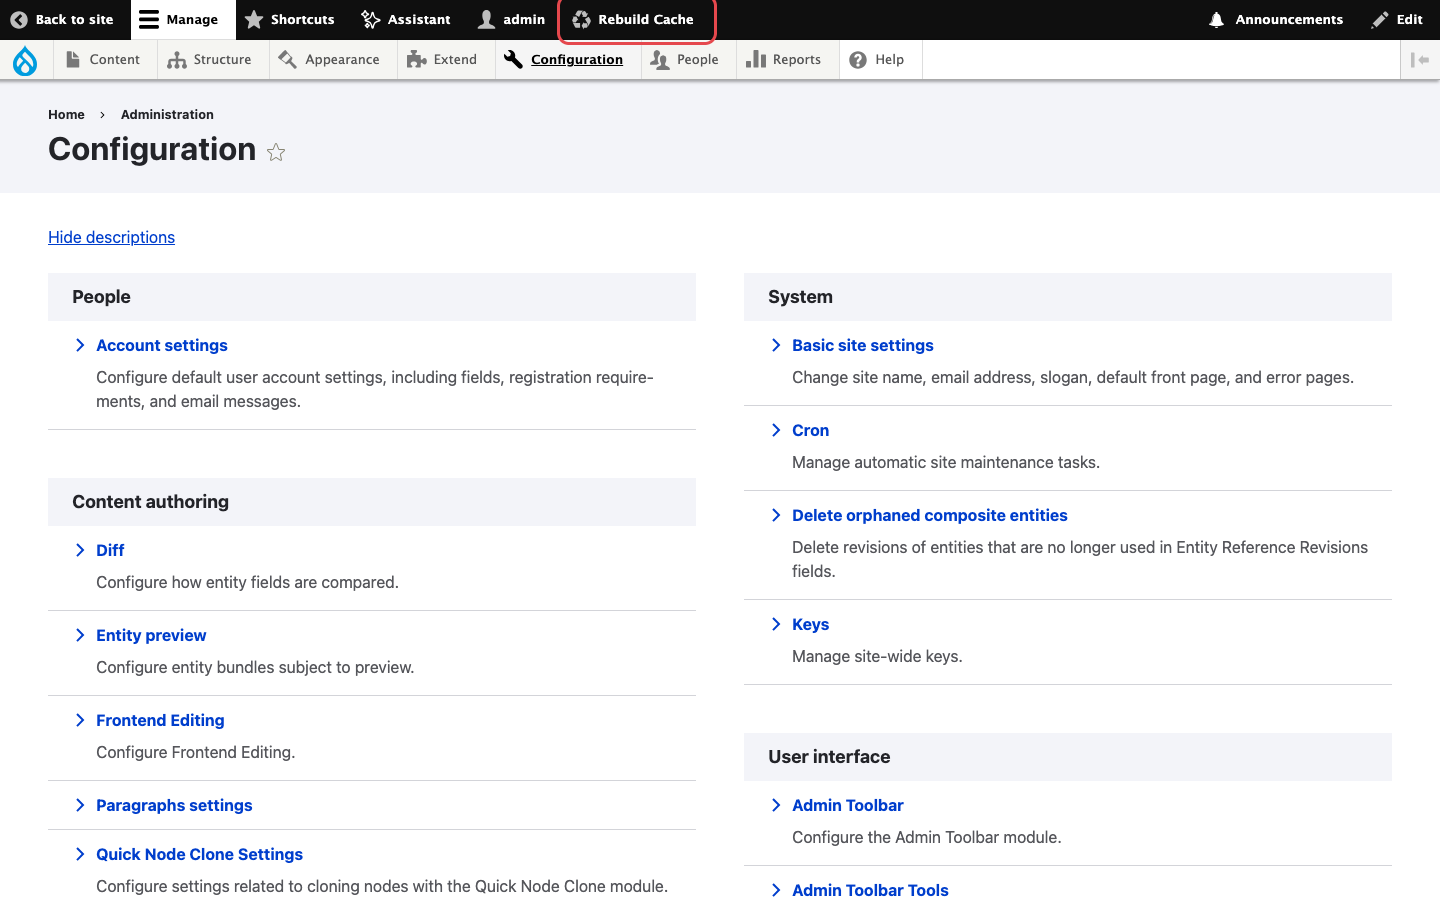Click chevron beside Entity preview
The width and height of the screenshot is (1440, 900).
pos(80,635)
